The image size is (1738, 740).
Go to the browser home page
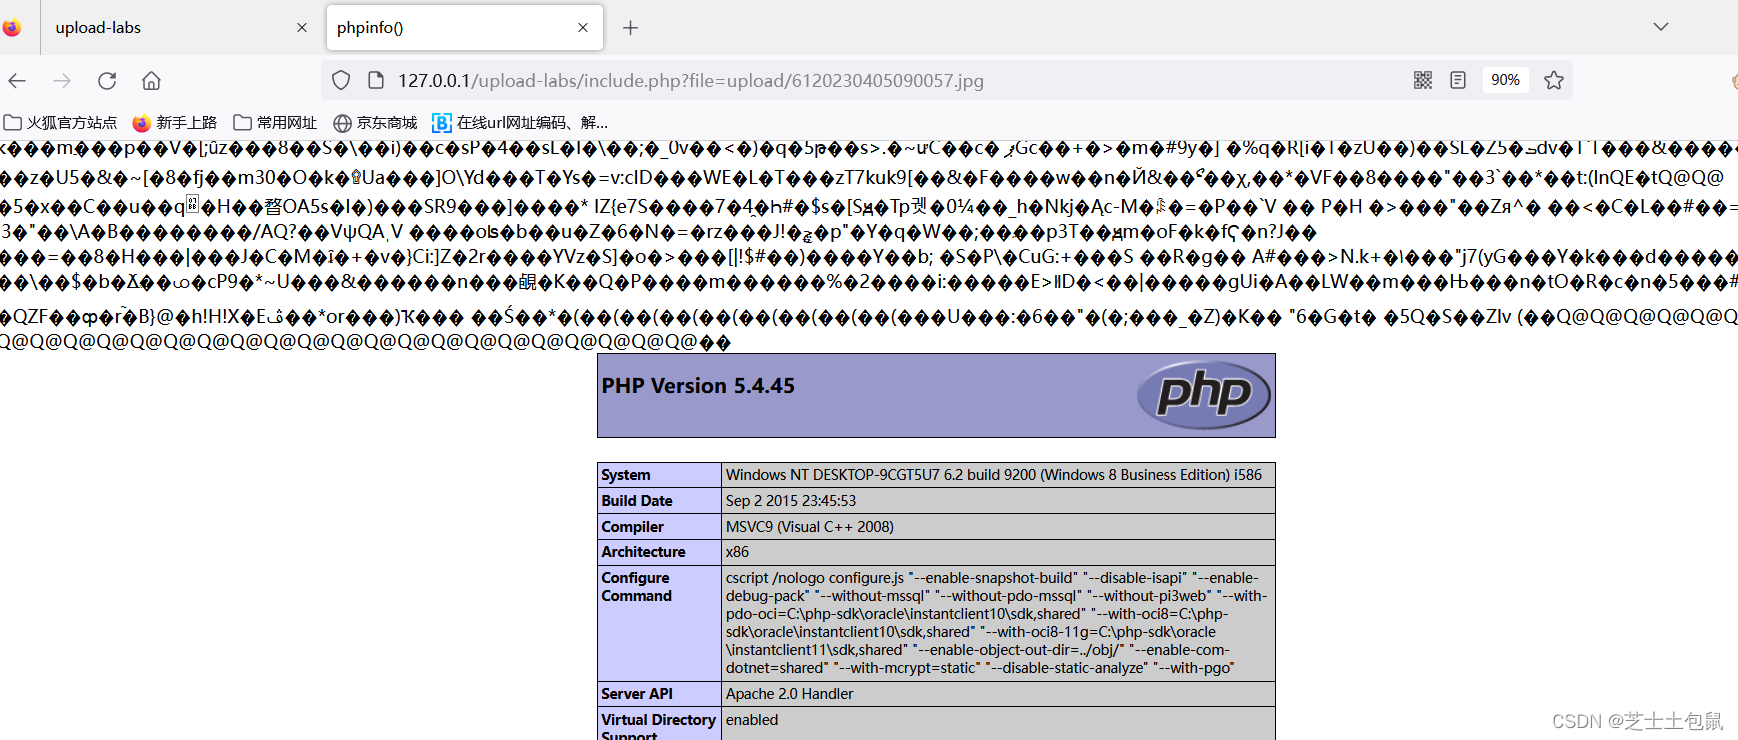(151, 81)
